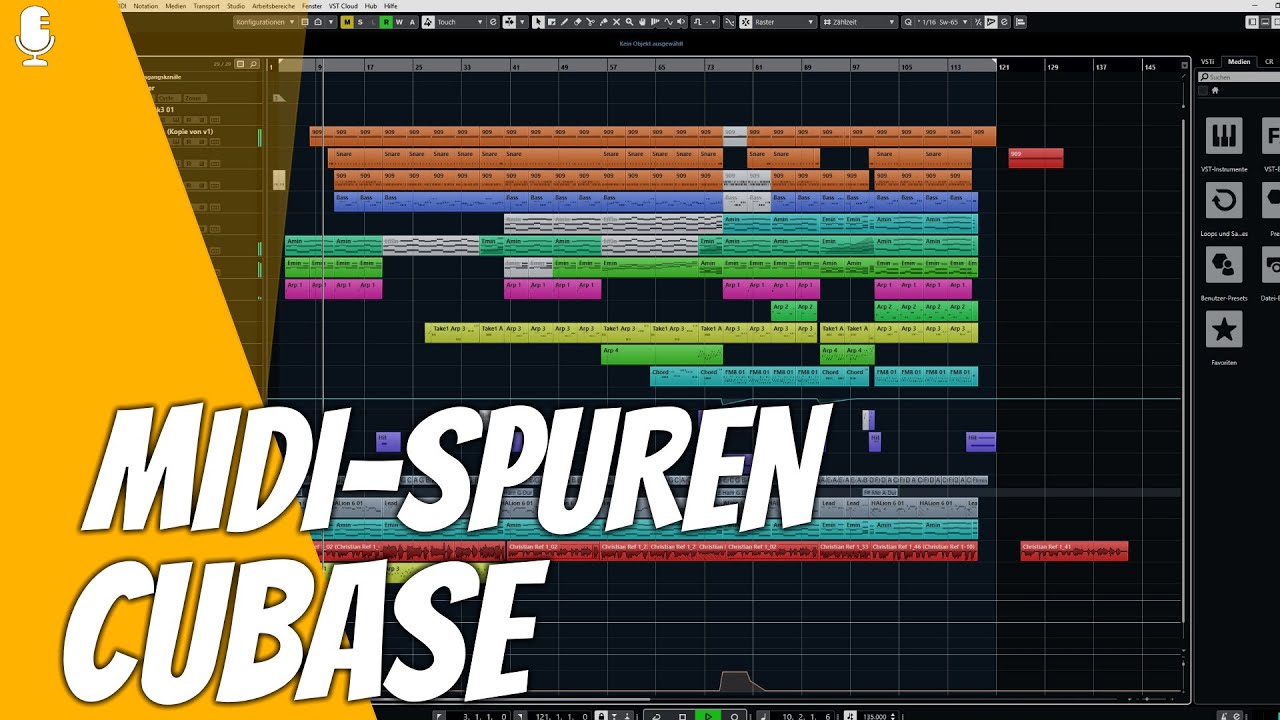Toggle the lower zone visibility button
Image resolution: width=1280 pixels, height=720 pixels.
pos(1265,22)
